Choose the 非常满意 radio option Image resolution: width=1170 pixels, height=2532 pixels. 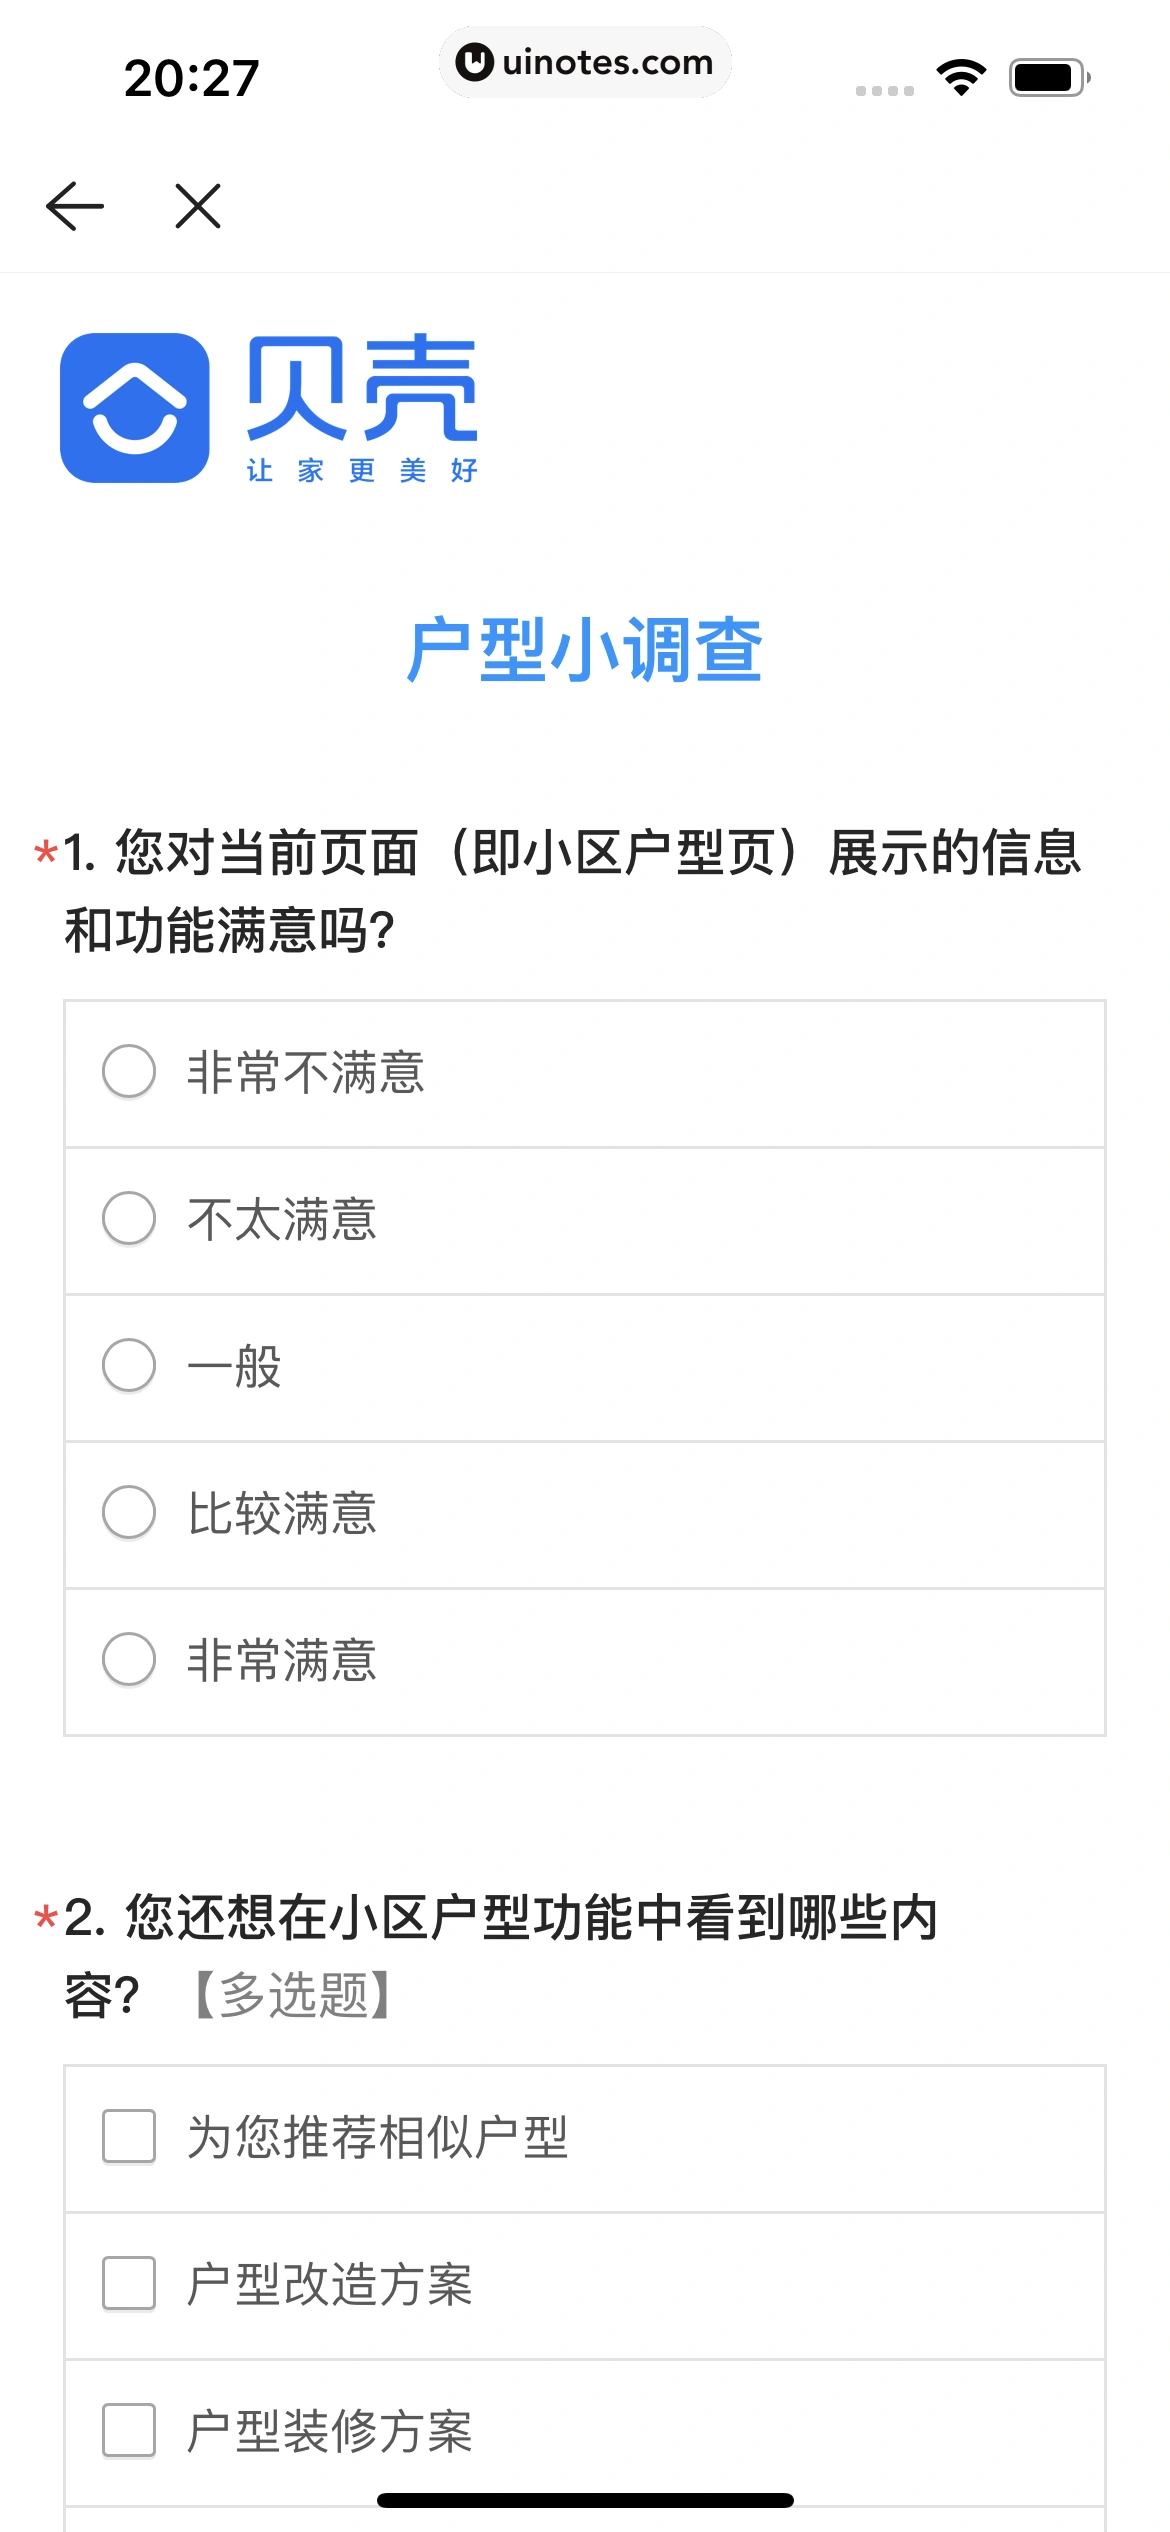pos(129,1660)
